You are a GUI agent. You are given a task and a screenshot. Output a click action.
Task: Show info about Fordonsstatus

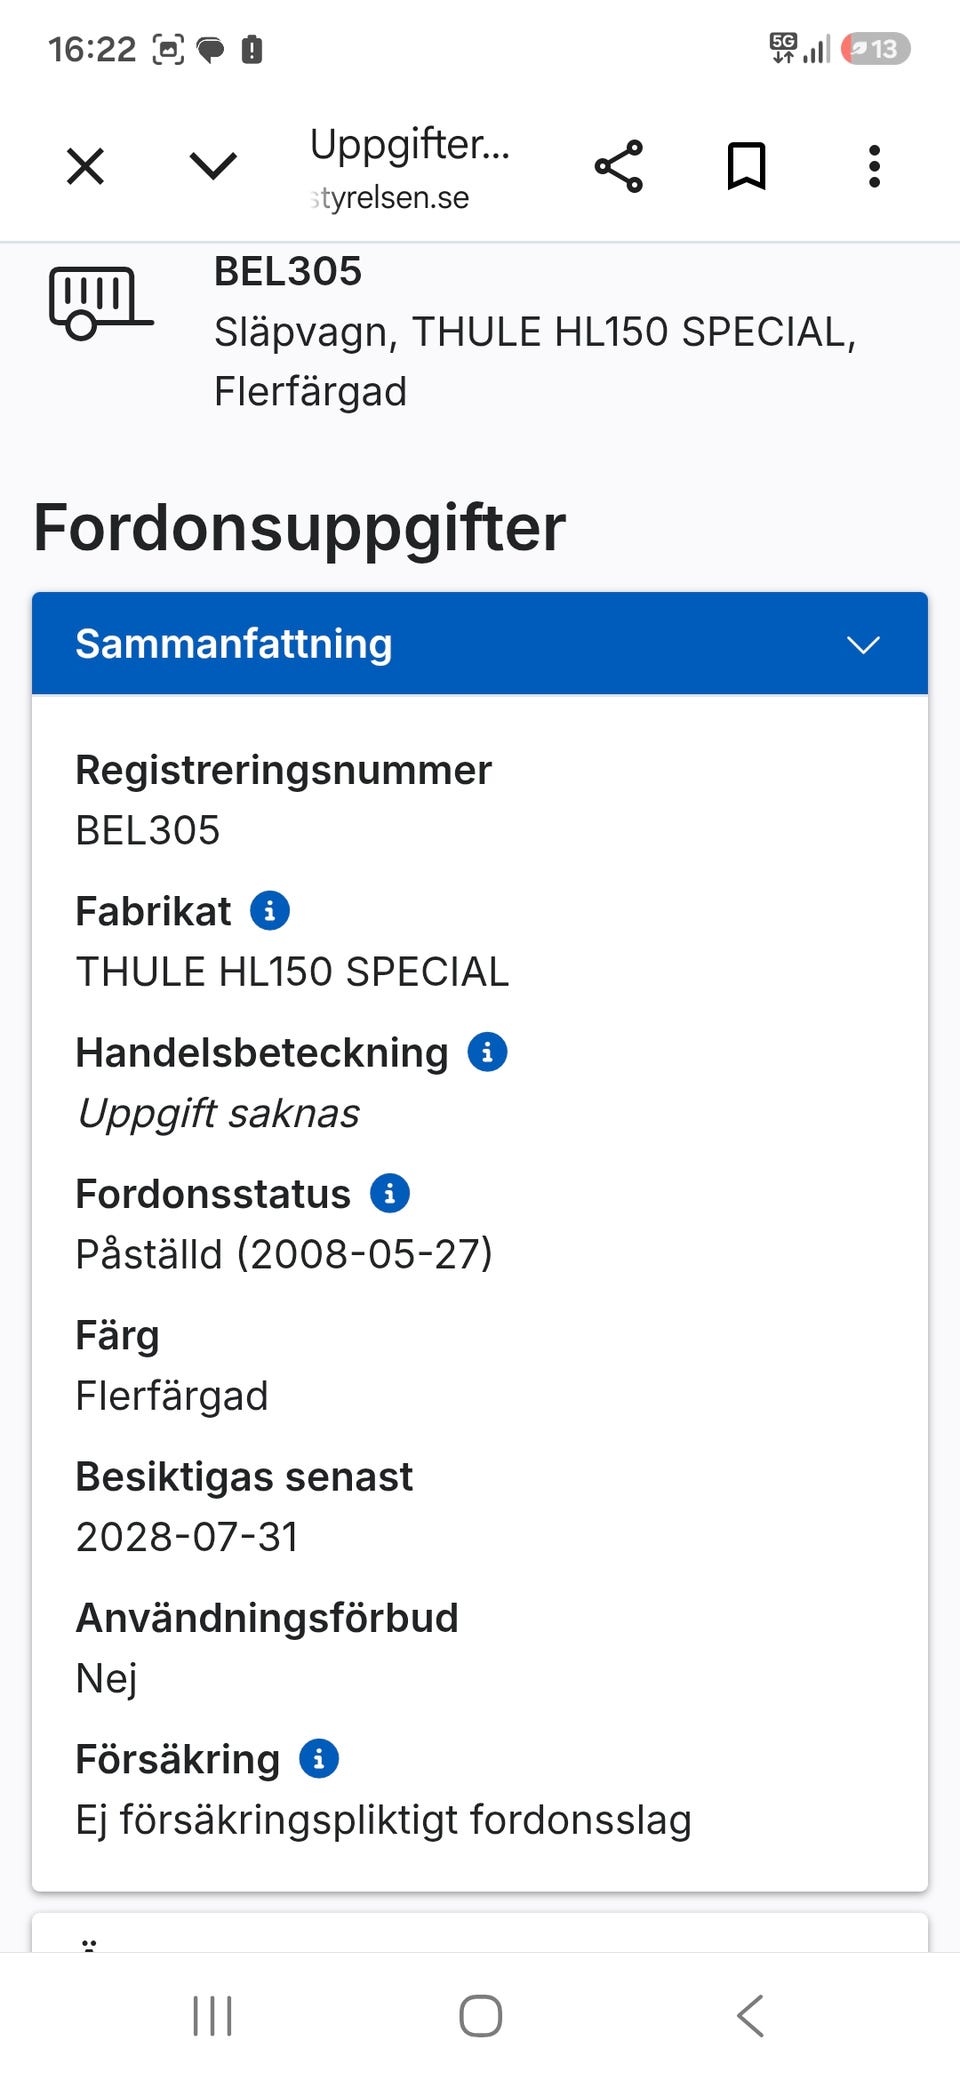[x=390, y=1193]
